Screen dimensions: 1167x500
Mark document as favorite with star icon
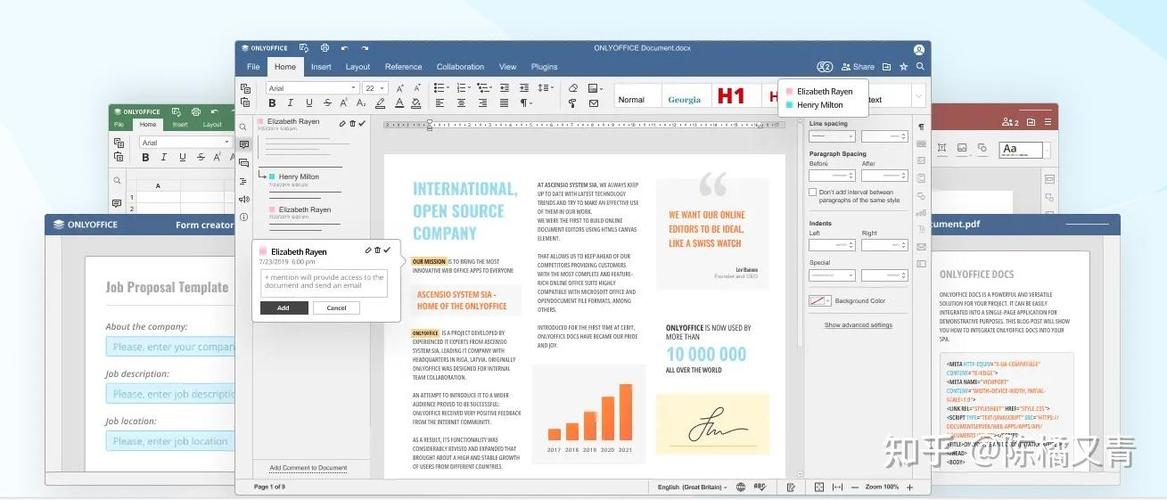904,67
